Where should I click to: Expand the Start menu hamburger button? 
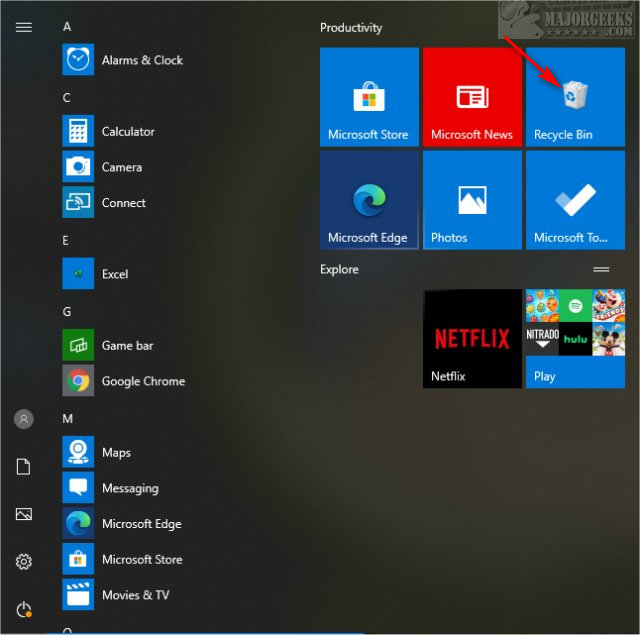tap(24, 27)
